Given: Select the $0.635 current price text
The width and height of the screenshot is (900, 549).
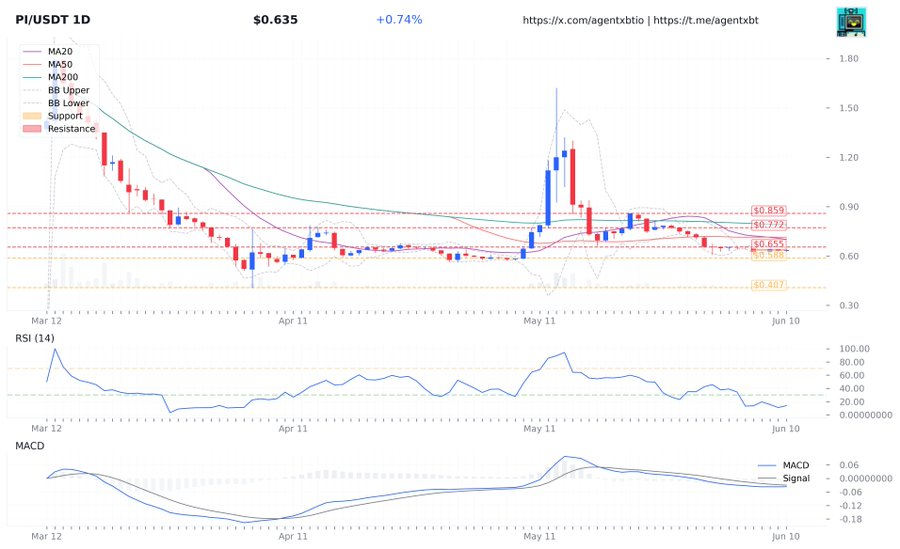Looking at the screenshot, I should point(276,20).
